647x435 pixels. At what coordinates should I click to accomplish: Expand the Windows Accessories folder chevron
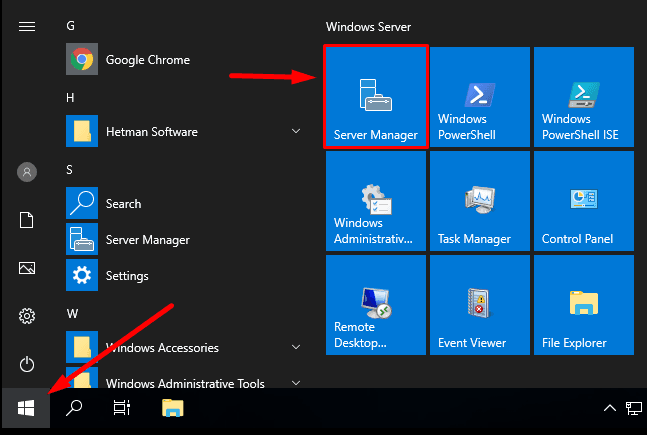point(296,347)
